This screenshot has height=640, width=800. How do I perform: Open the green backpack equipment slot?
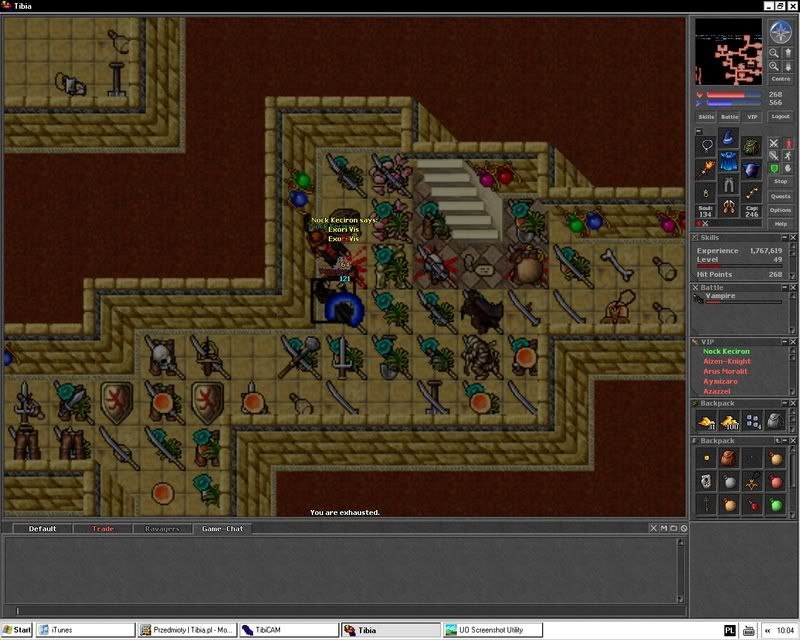(x=751, y=145)
